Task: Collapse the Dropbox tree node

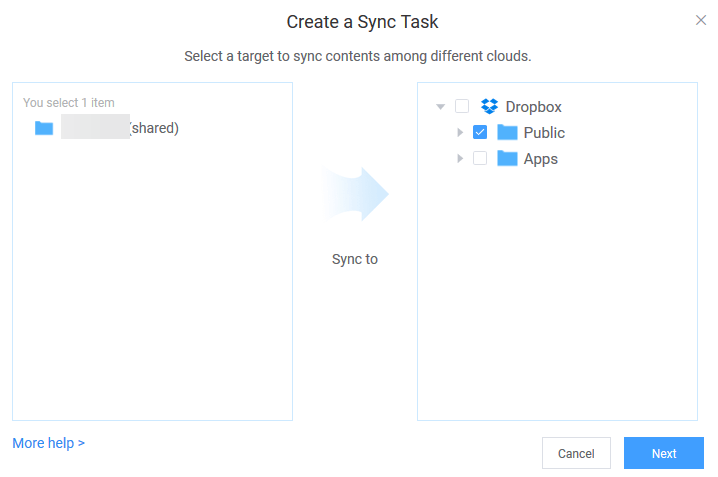Action: pyautogui.click(x=441, y=107)
